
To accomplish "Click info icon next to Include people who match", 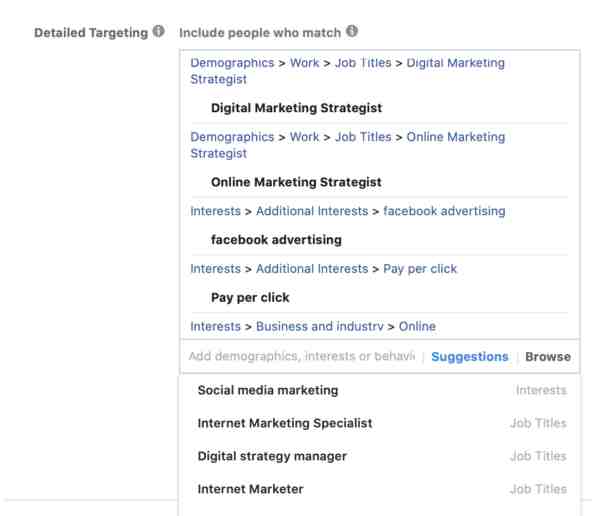I will 352,31.
